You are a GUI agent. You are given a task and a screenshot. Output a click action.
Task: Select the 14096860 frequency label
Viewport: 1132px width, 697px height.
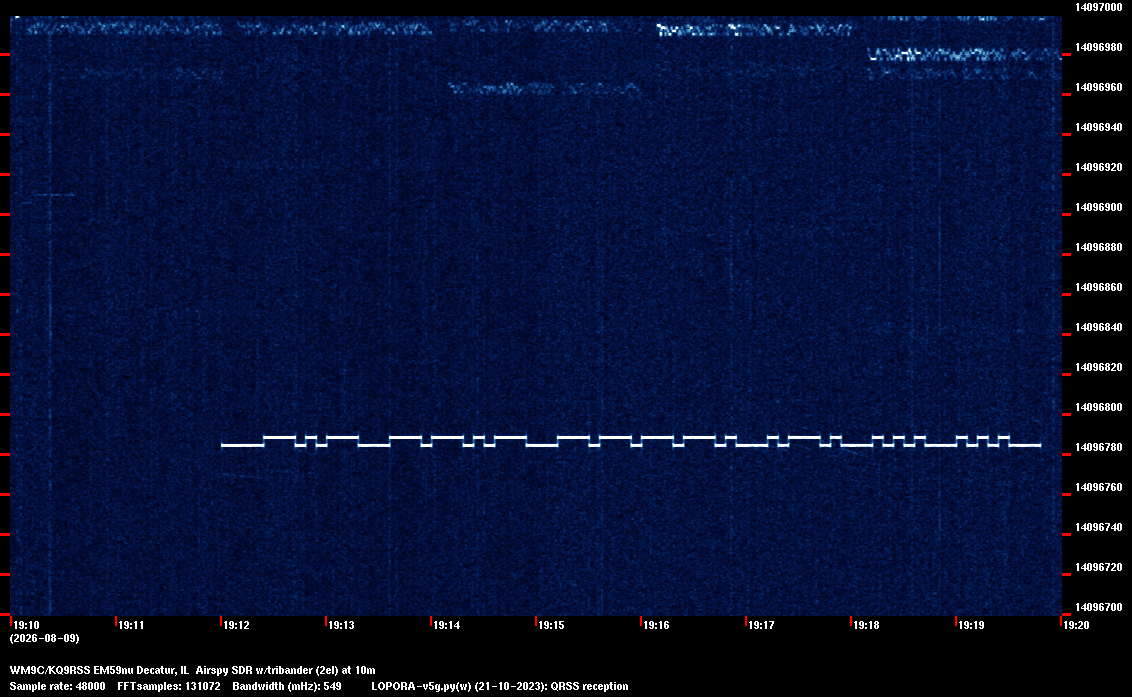[1099, 287]
